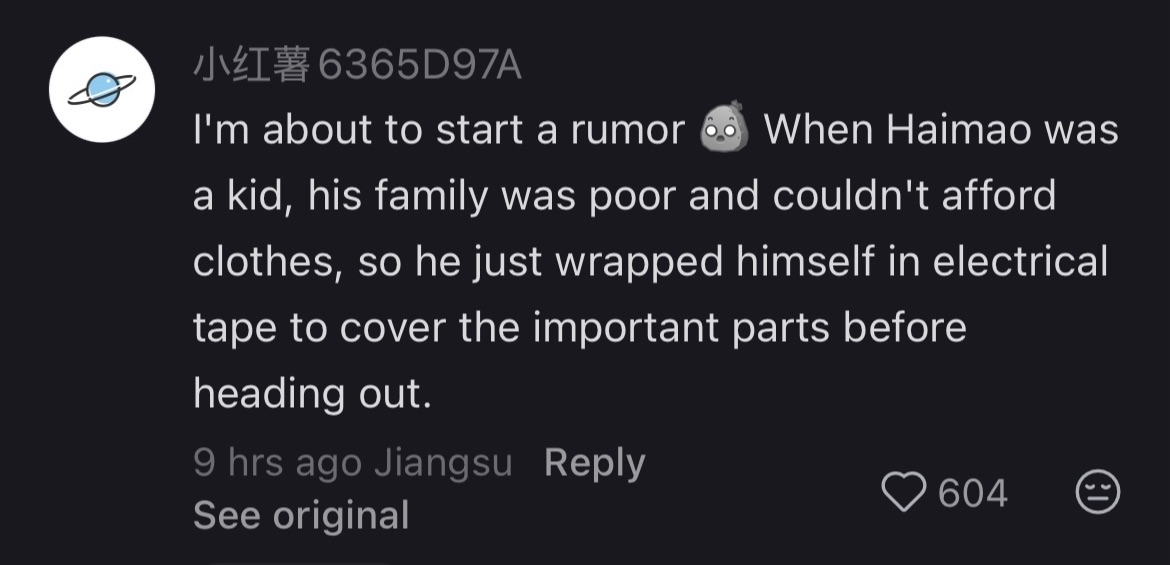The image size is (1170, 565).
Task: Tap the words "When Haimao was"
Action: 942,130
